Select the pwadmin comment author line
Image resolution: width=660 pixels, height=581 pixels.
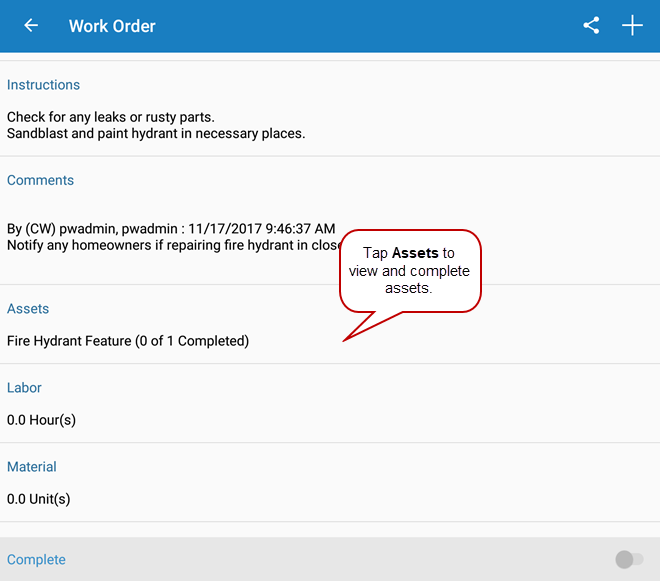pyautogui.click(x=170, y=229)
